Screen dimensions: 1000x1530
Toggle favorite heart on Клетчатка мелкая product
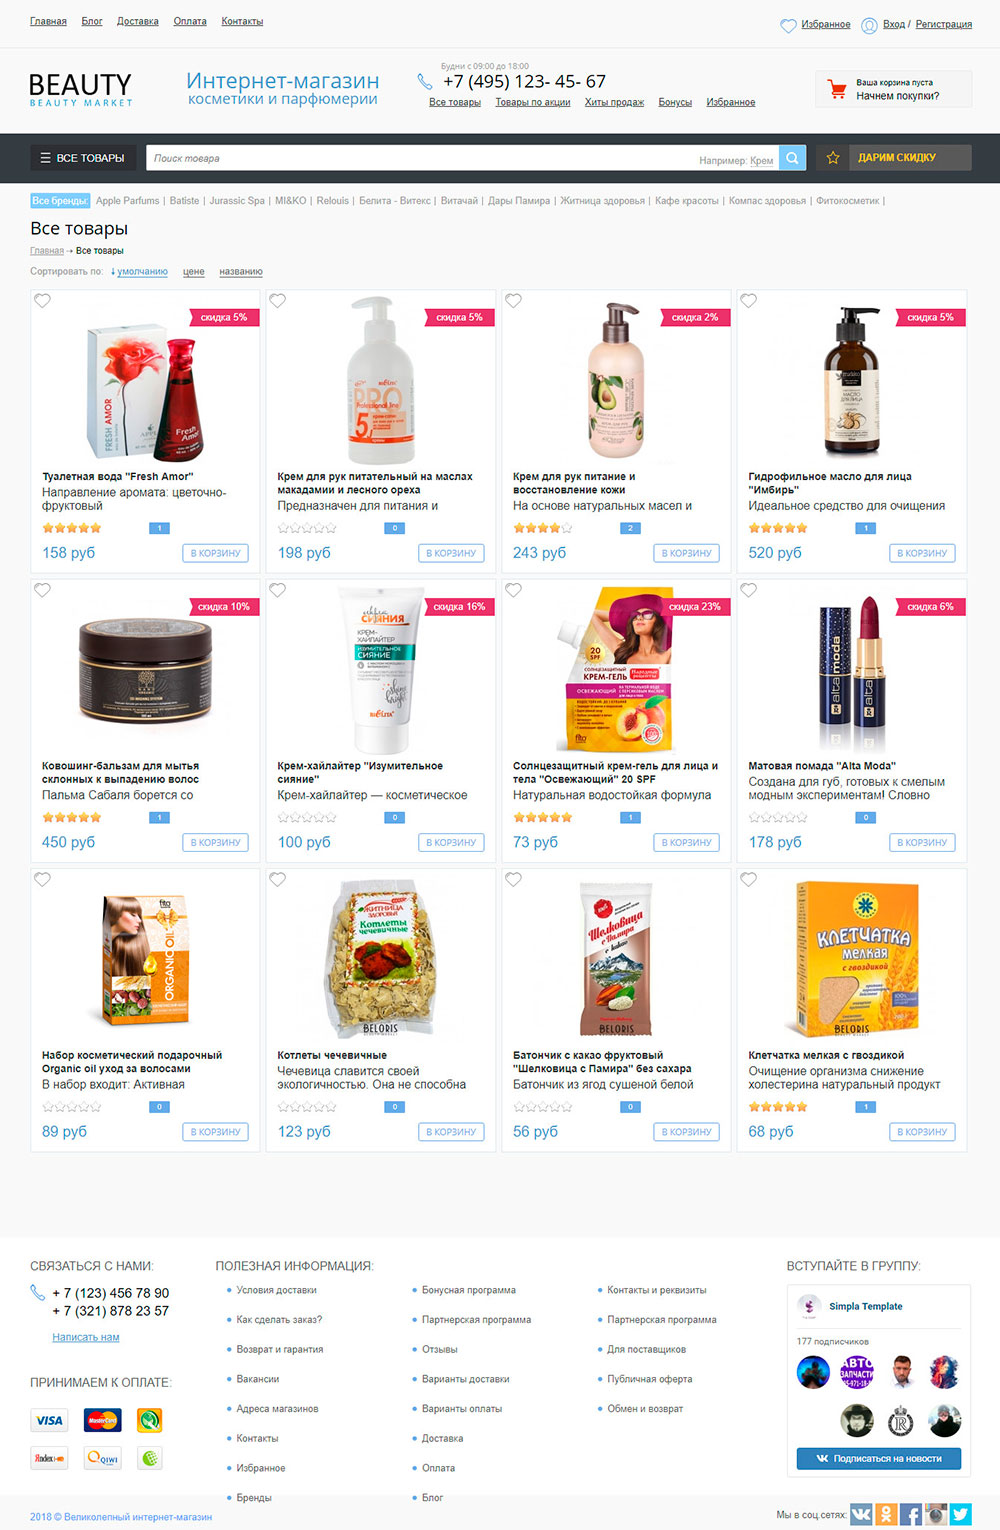[x=748, y=879]
